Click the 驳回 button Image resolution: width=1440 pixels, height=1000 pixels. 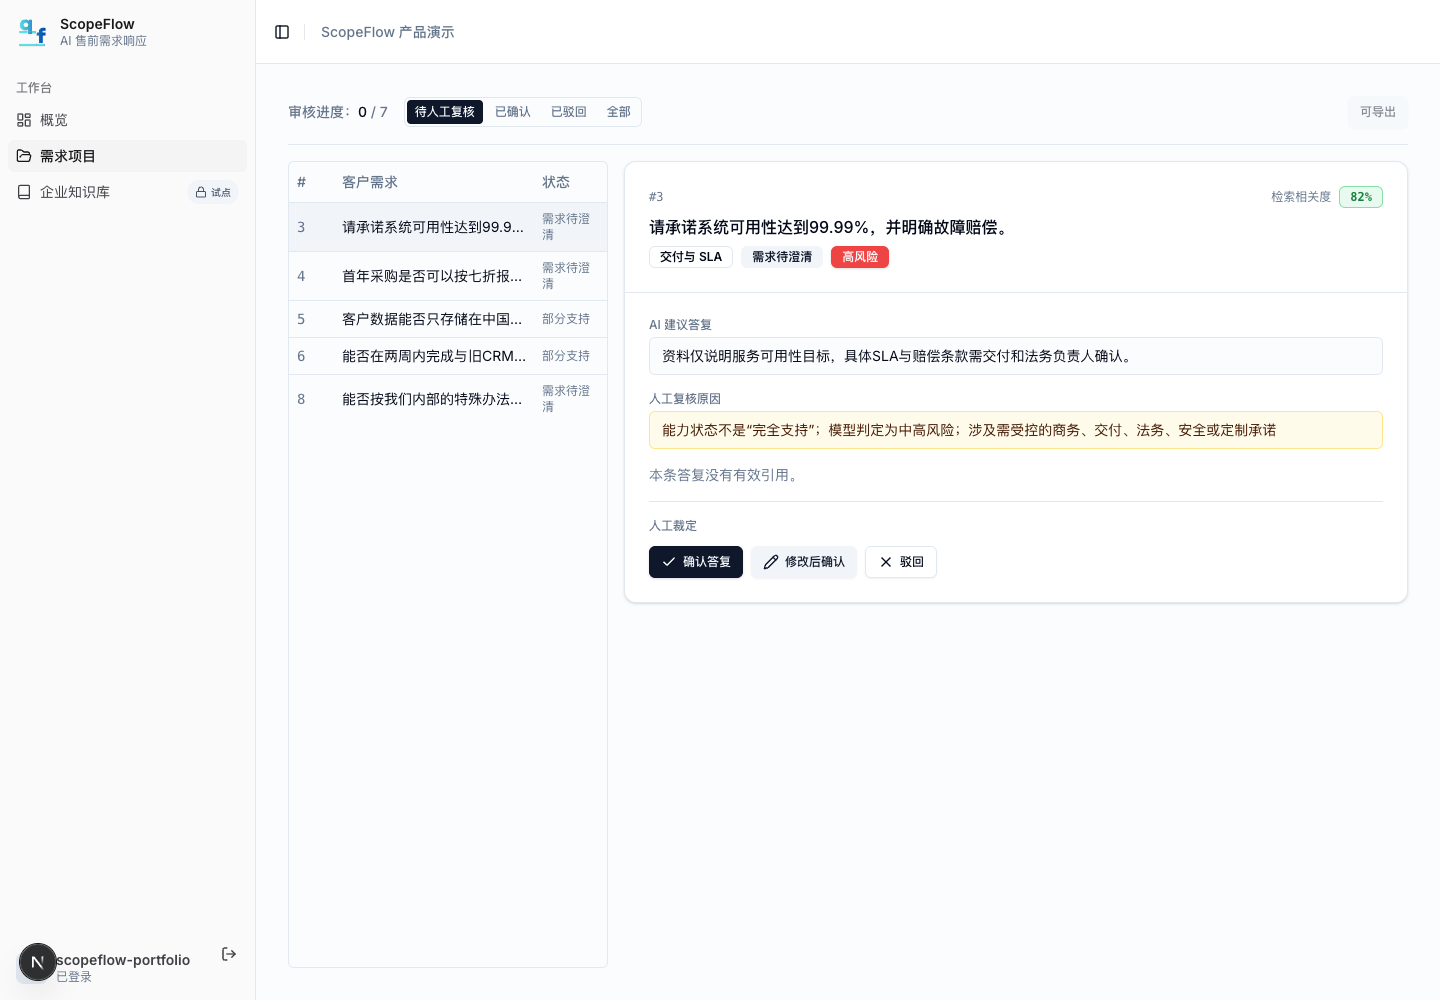[x=901, y=562]
